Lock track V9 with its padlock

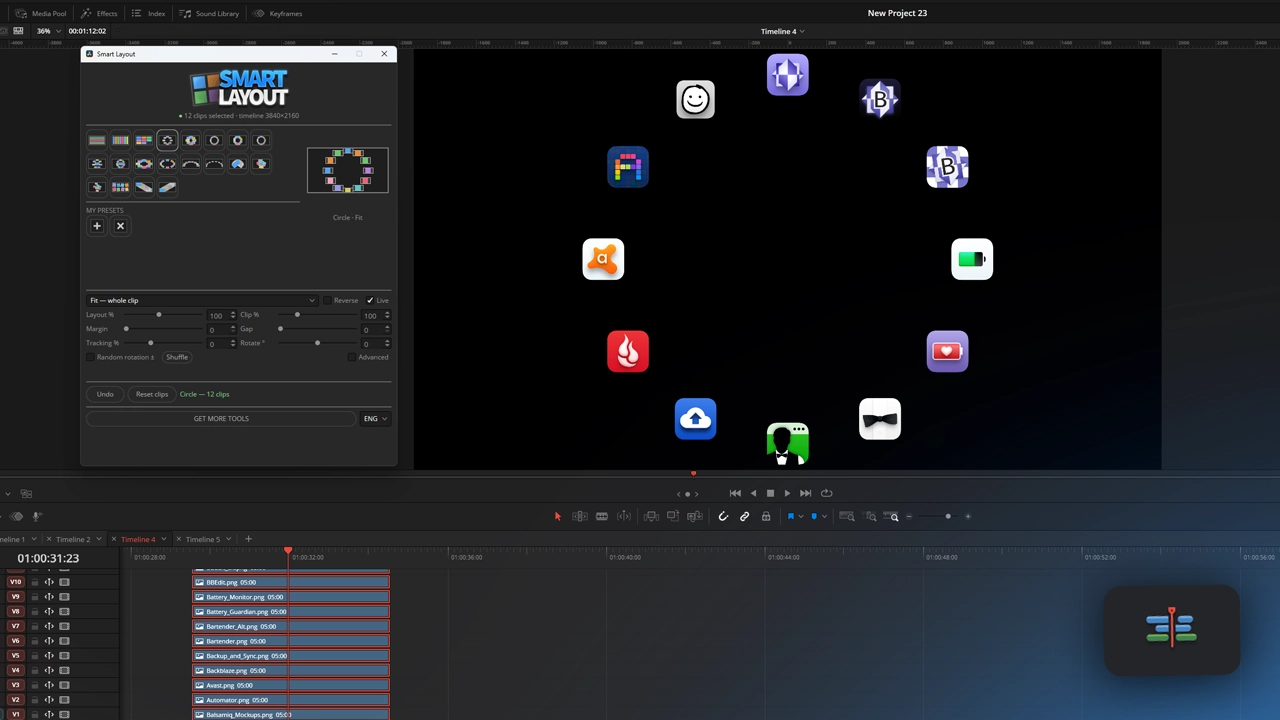tap(35, 597)
